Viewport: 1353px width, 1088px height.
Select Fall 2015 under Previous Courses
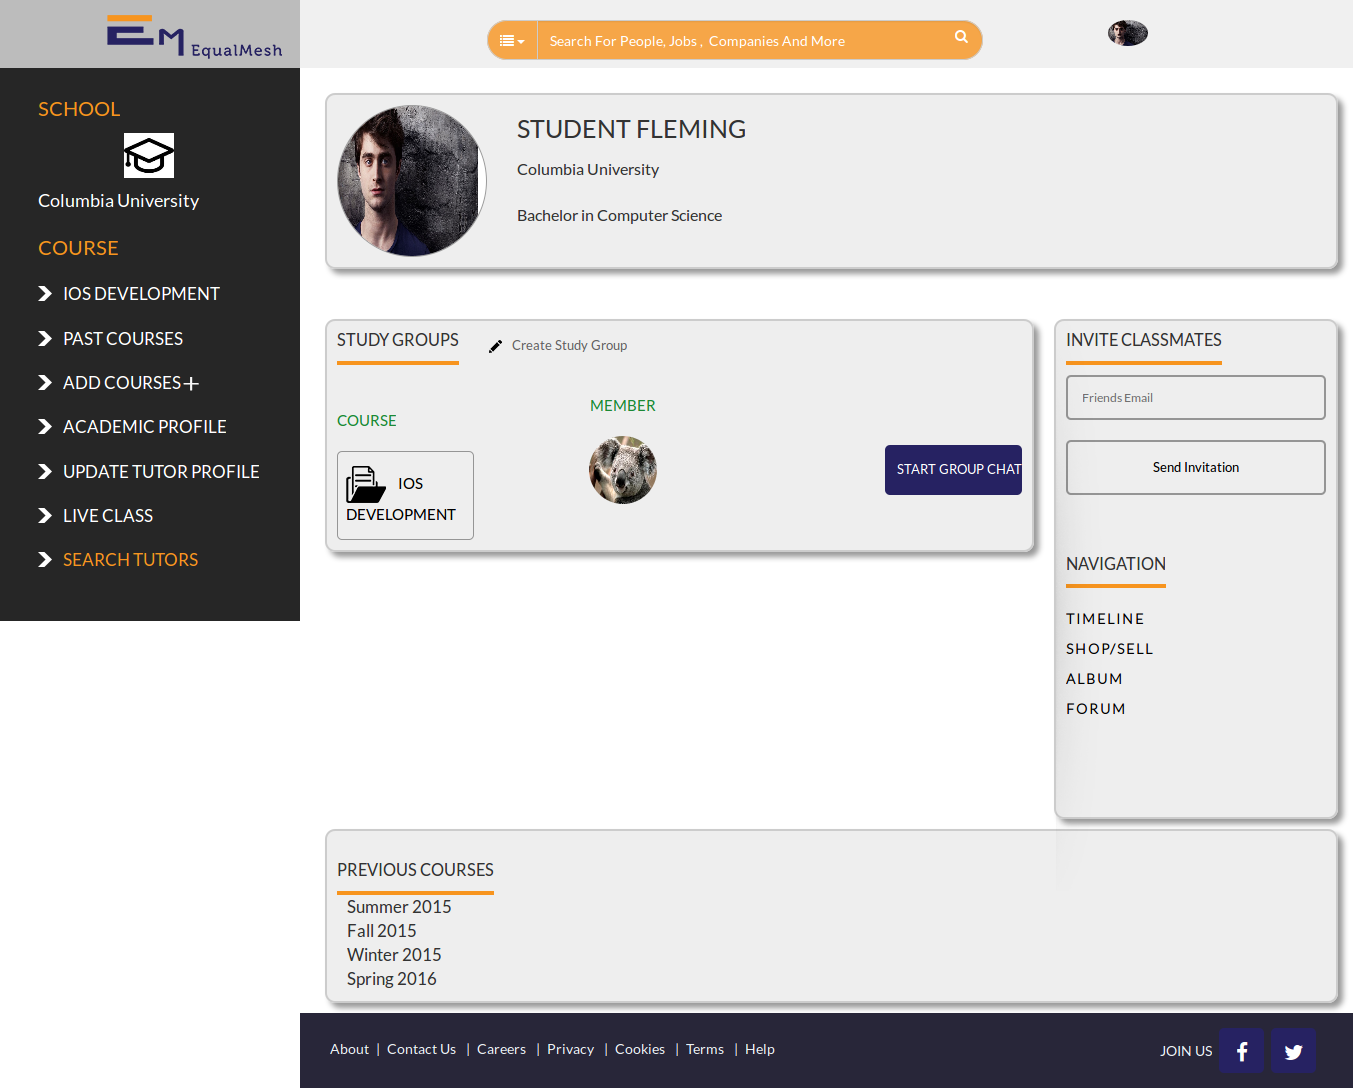click(x=382, y=930)
